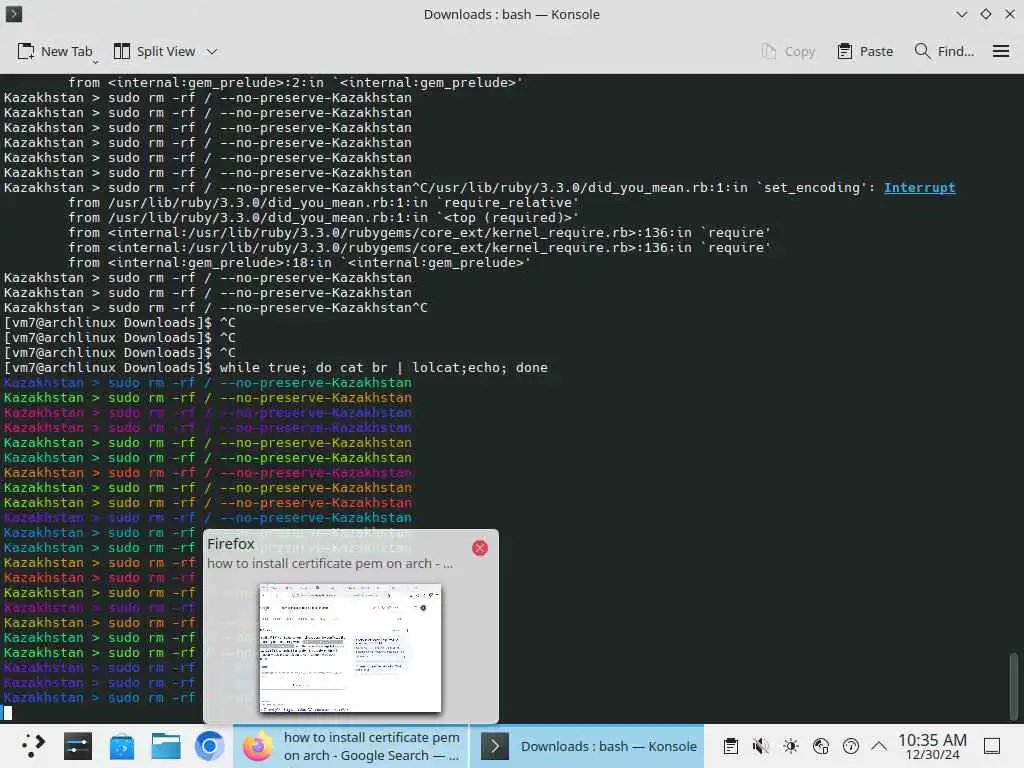The image size is (1024, 768).
Task: Open the clipboard tray icon
Action: click(x=731, y=746)
